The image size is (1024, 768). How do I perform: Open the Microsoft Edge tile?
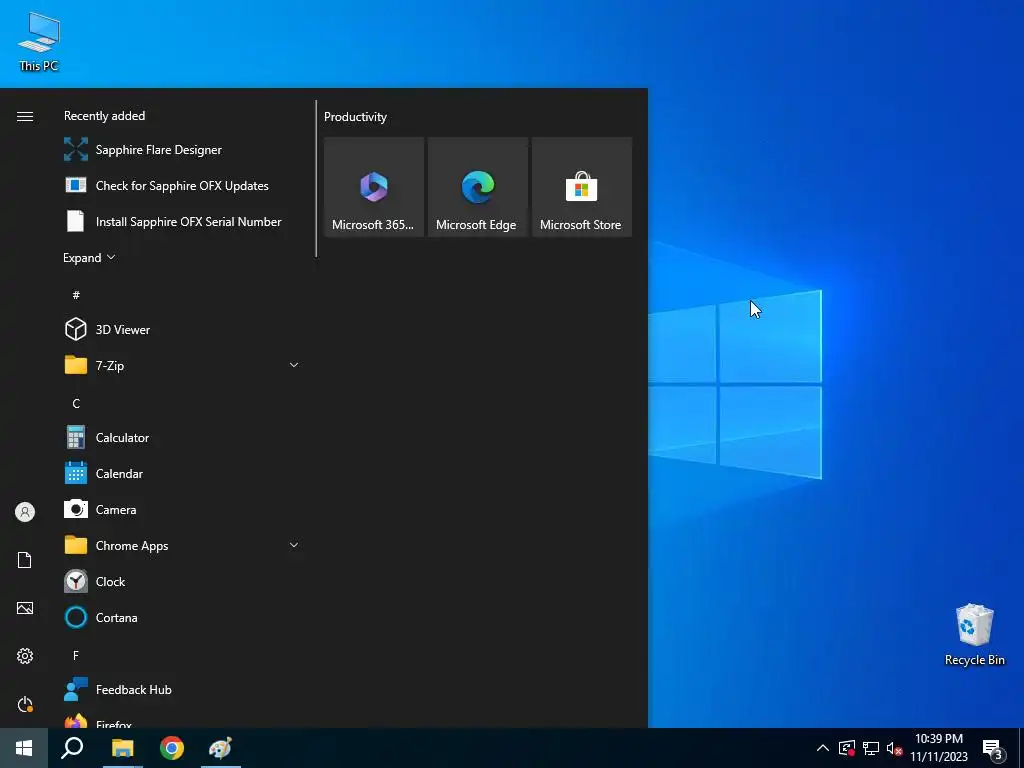478,187
